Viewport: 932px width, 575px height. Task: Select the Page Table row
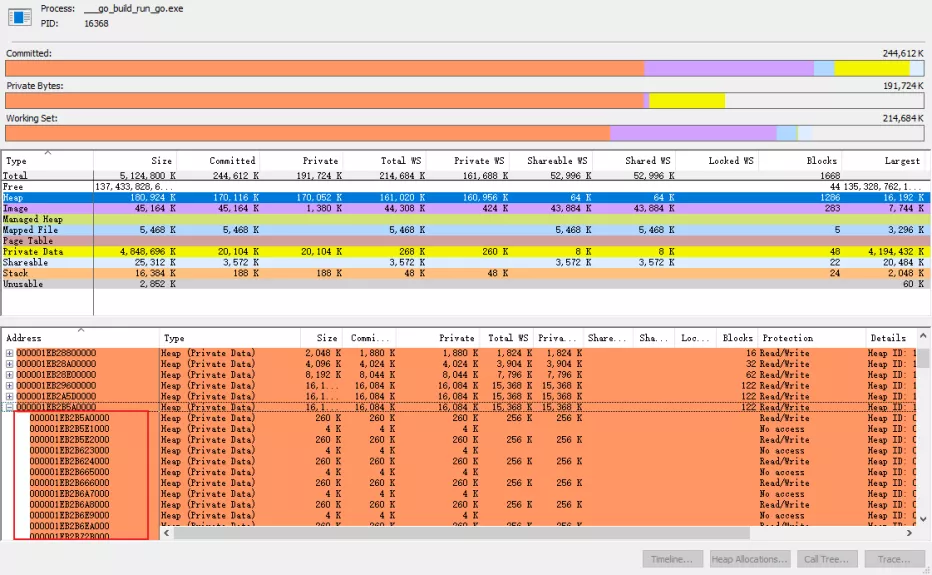465,240
